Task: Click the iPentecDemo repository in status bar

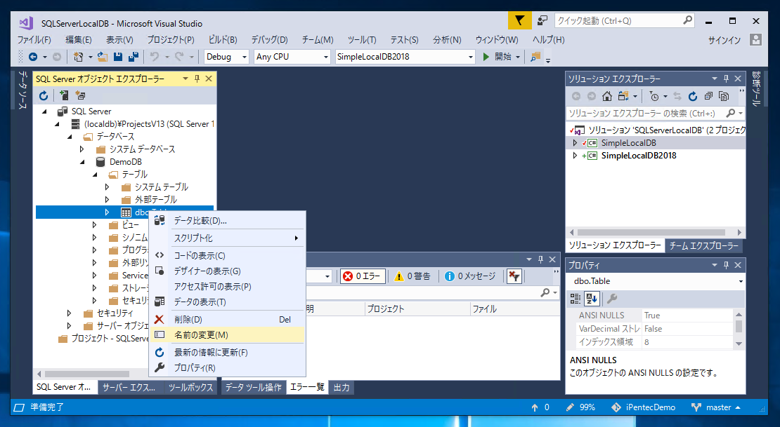Action: (x=643, y=407)
